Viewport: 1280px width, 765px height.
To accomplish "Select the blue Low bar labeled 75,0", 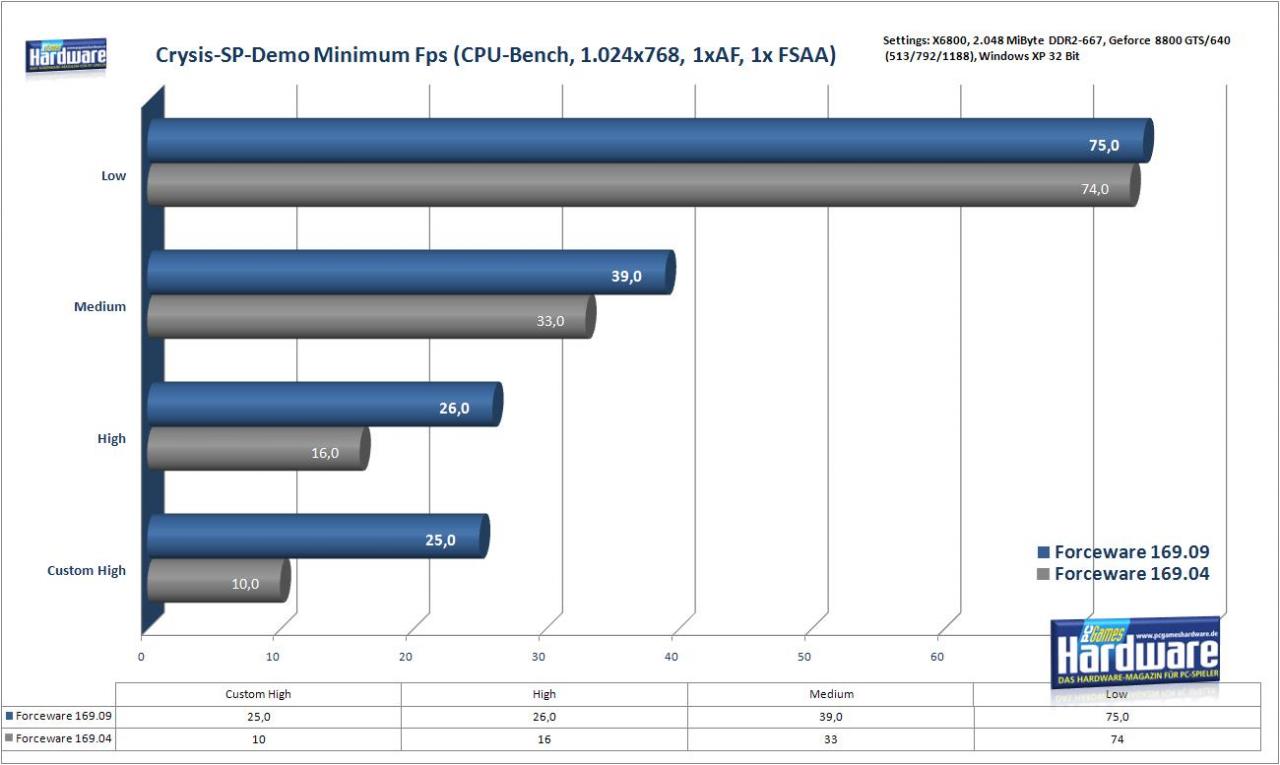I will coord(650,141).
